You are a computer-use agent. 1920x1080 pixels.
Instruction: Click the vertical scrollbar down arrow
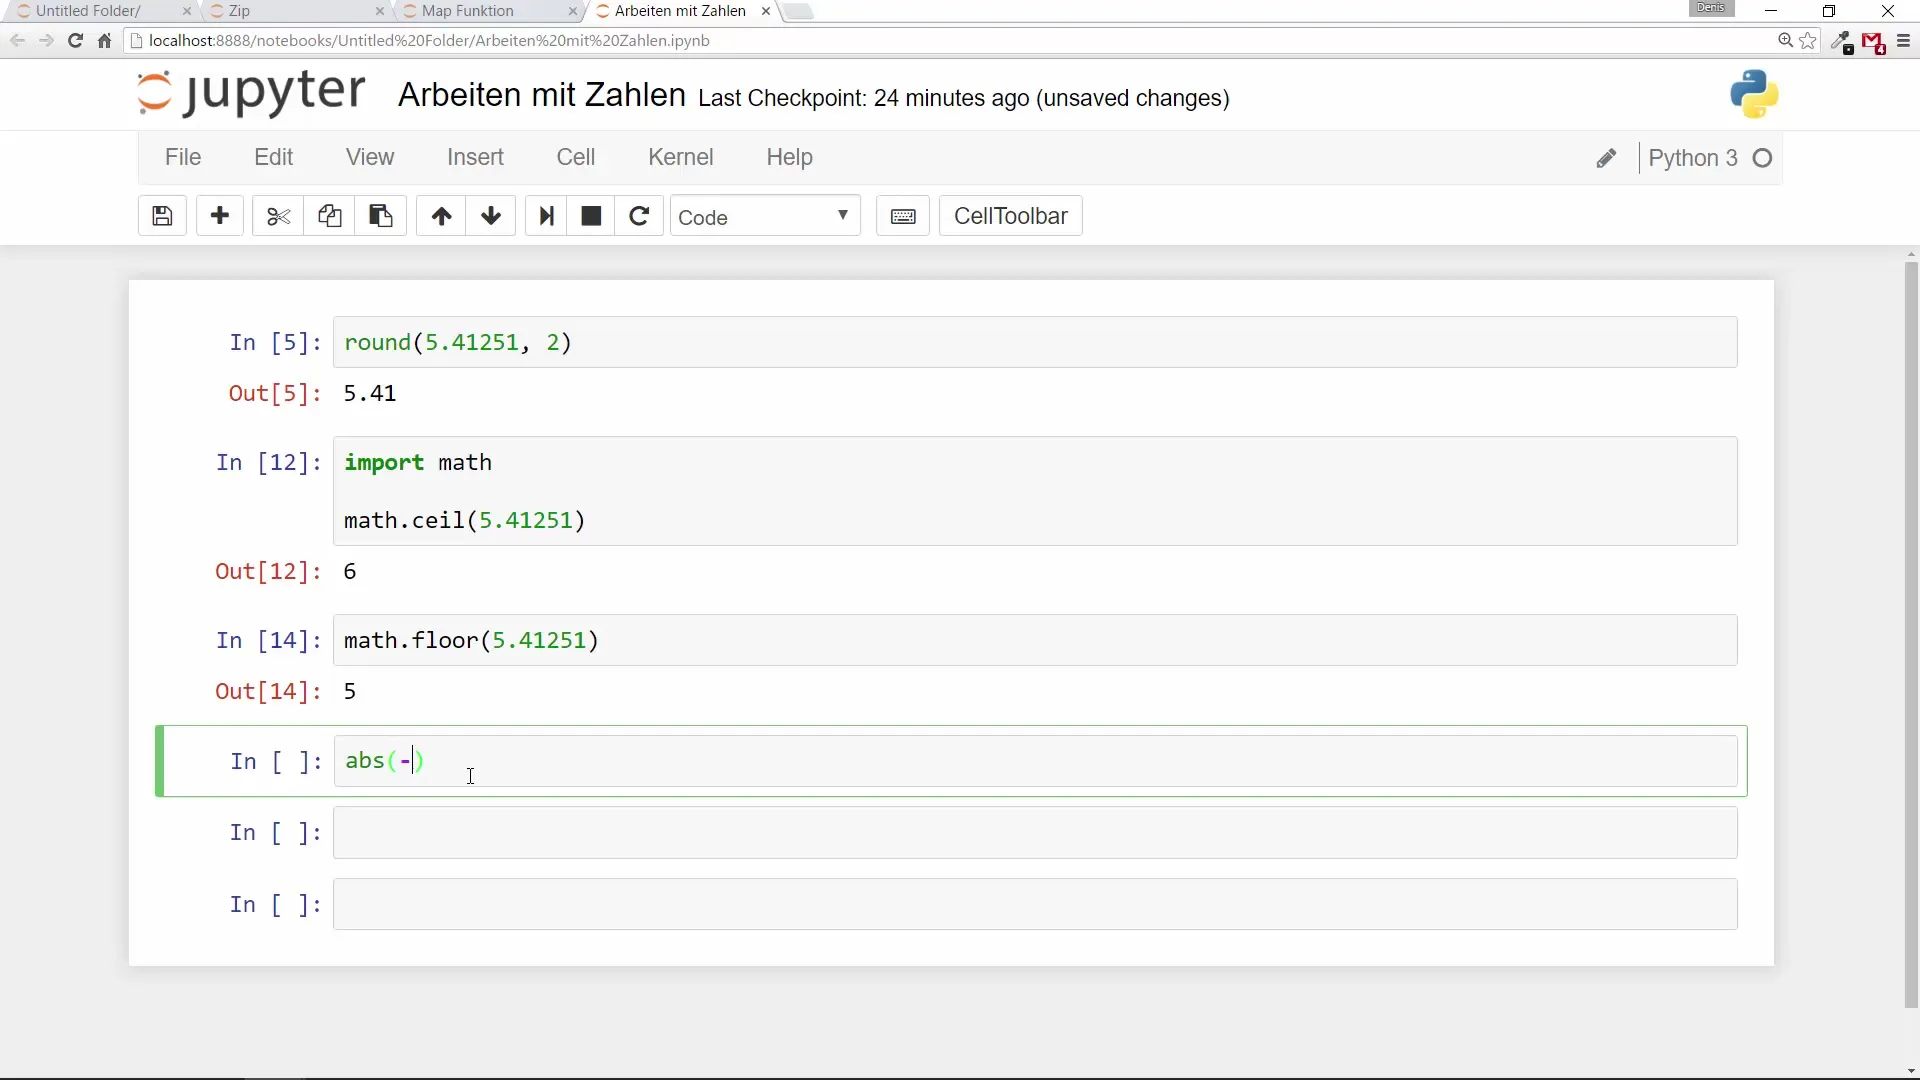[1911, 1071]
